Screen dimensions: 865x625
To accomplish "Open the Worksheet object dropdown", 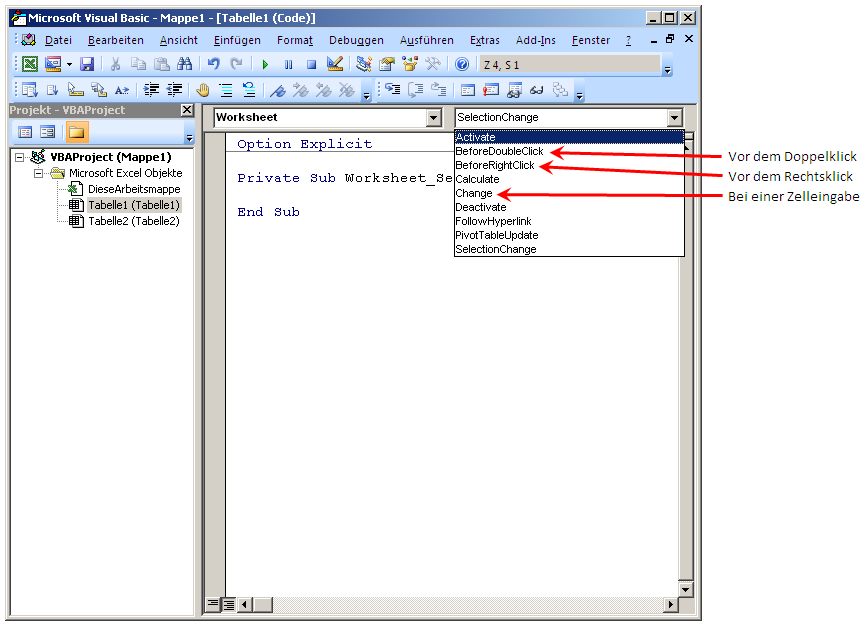I will coord(434,117).
